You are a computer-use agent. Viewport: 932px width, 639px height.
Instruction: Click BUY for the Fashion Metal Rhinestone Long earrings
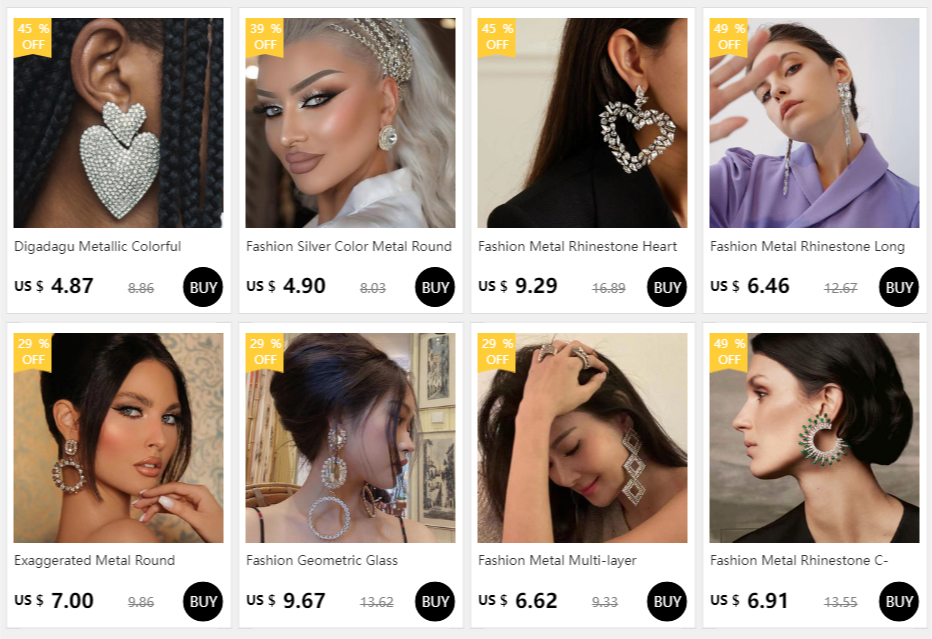coord(899,287)
